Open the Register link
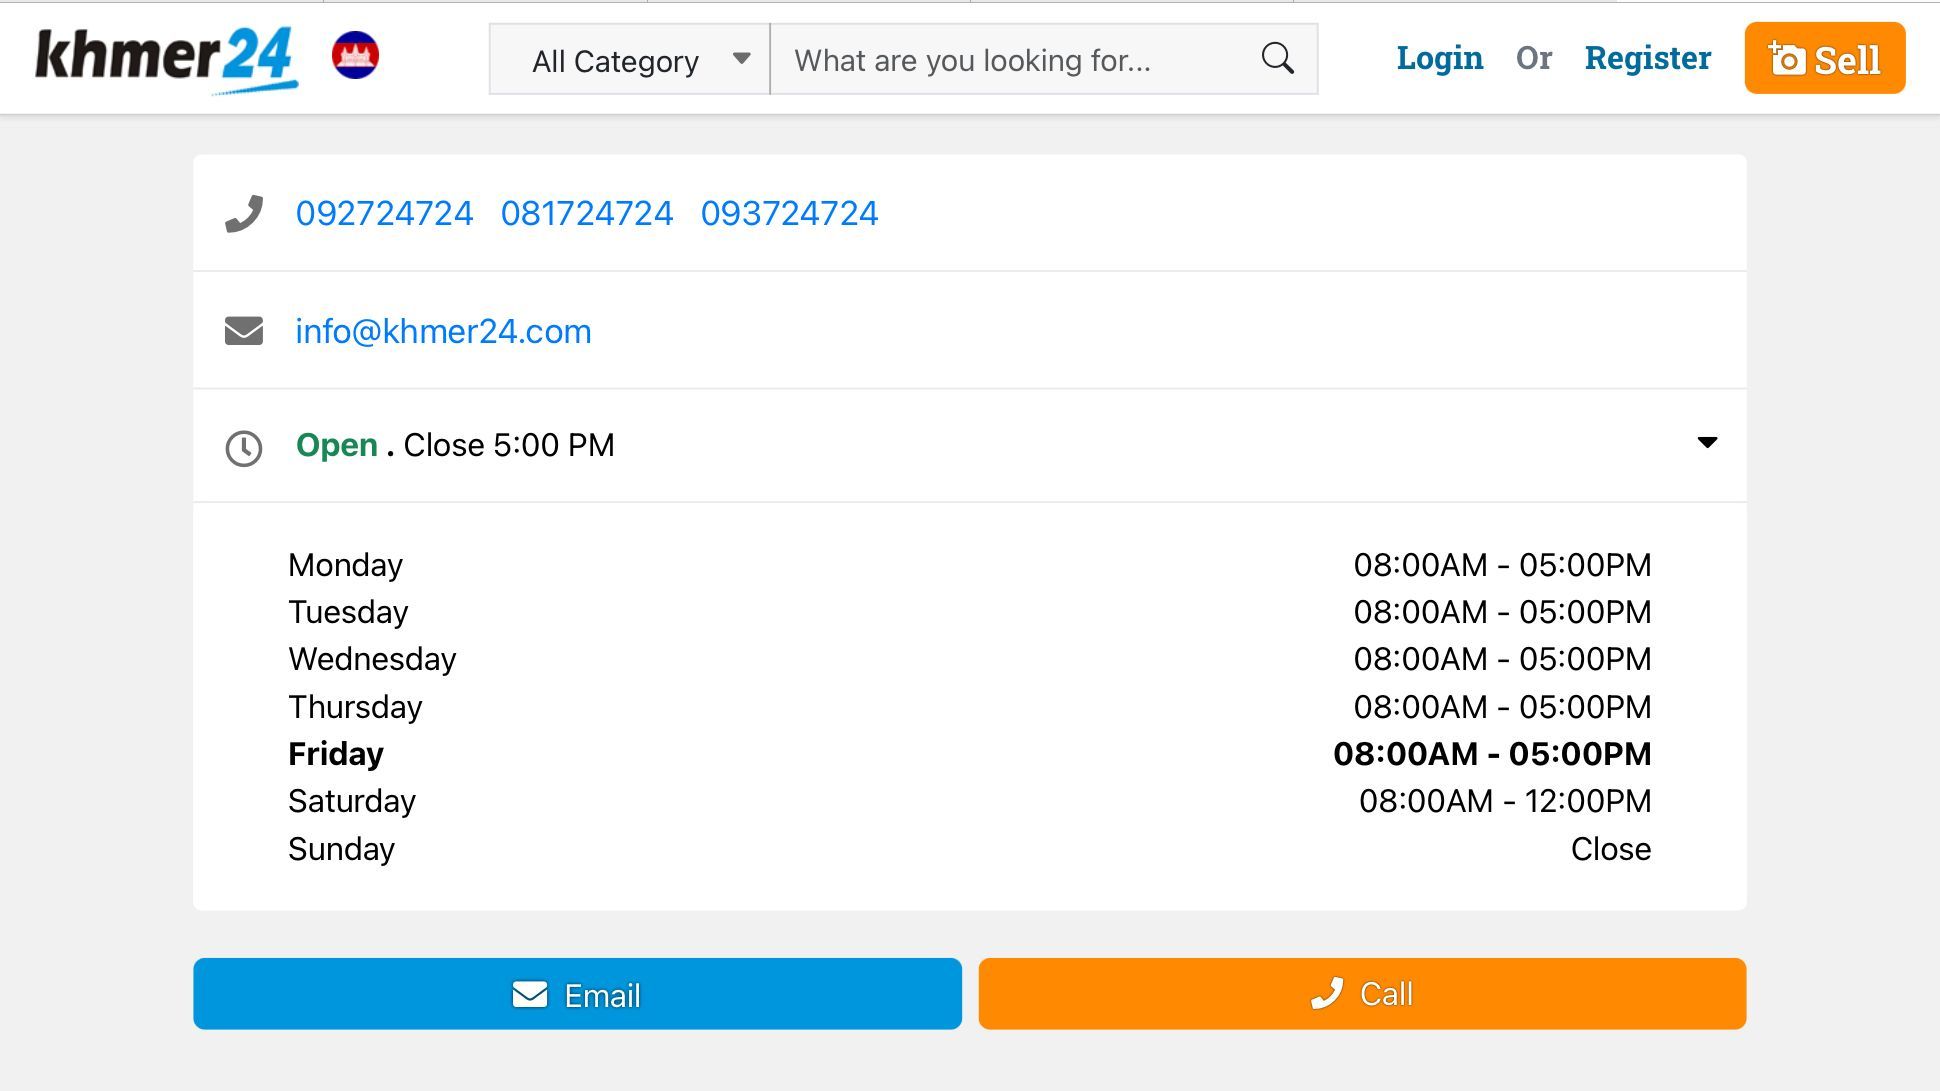1940x1091 pixels. [1648, 58]
